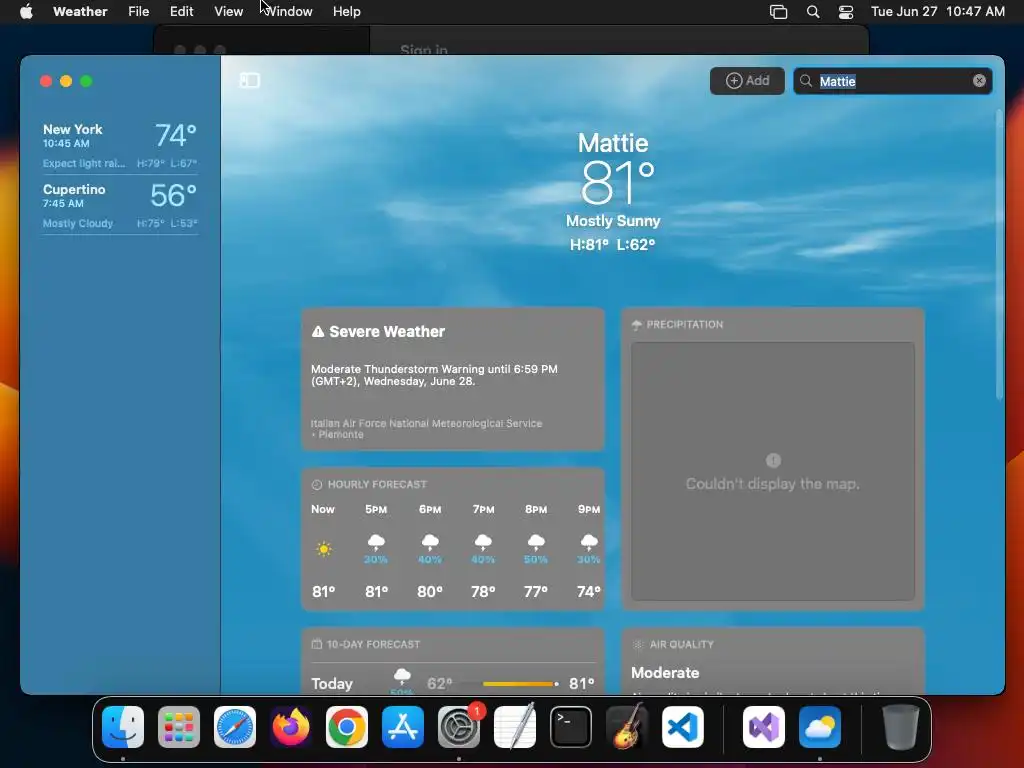Open the Apple menu

[26, 12]
